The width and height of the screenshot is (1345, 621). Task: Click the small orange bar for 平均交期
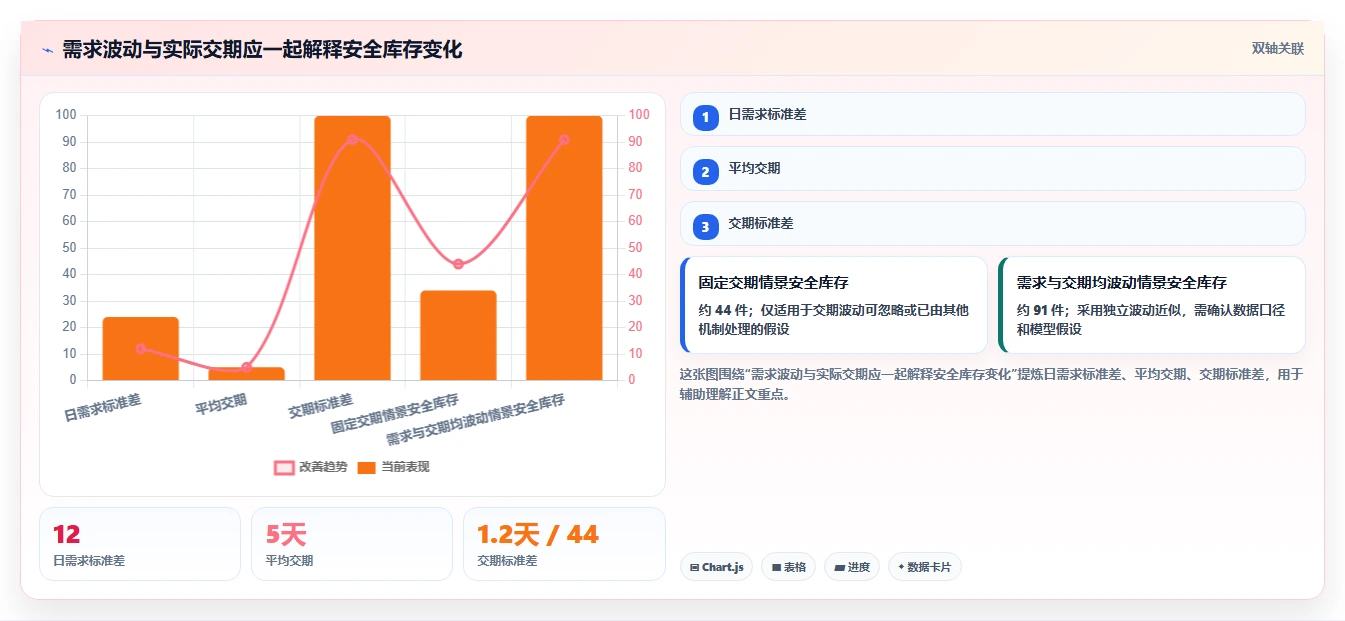(246, 374)
